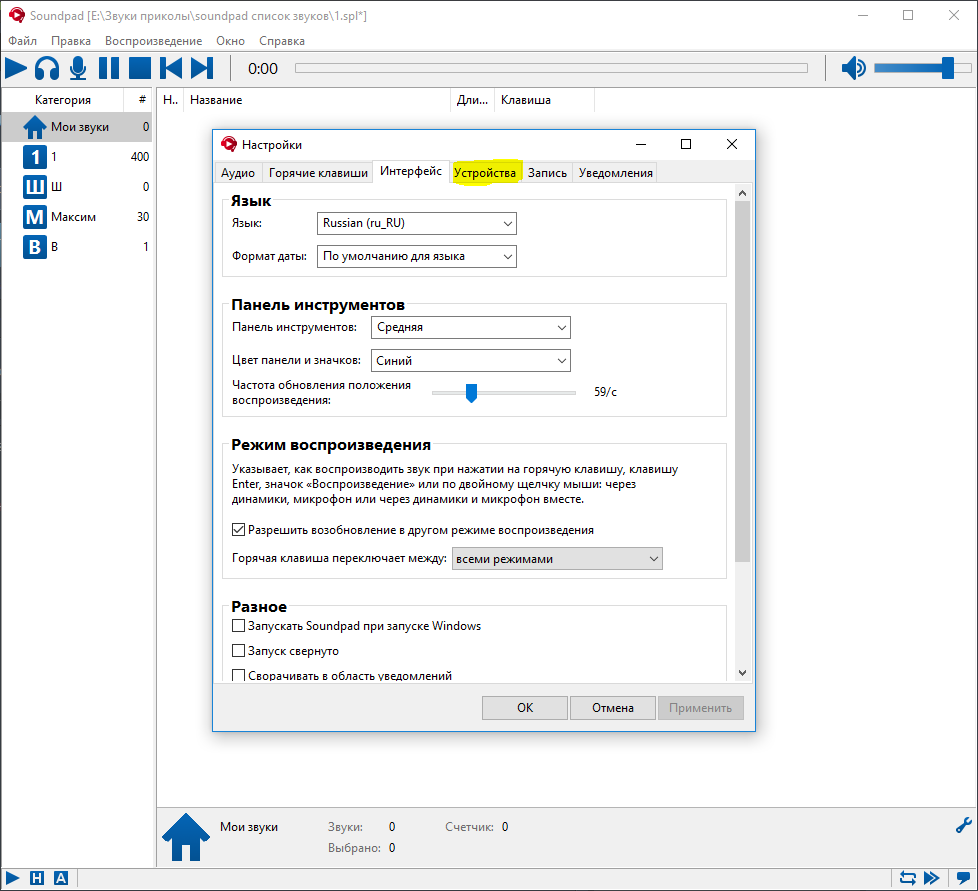Click the small play icon in status bar
Viewport: 978px width, 891px height.
12,879
